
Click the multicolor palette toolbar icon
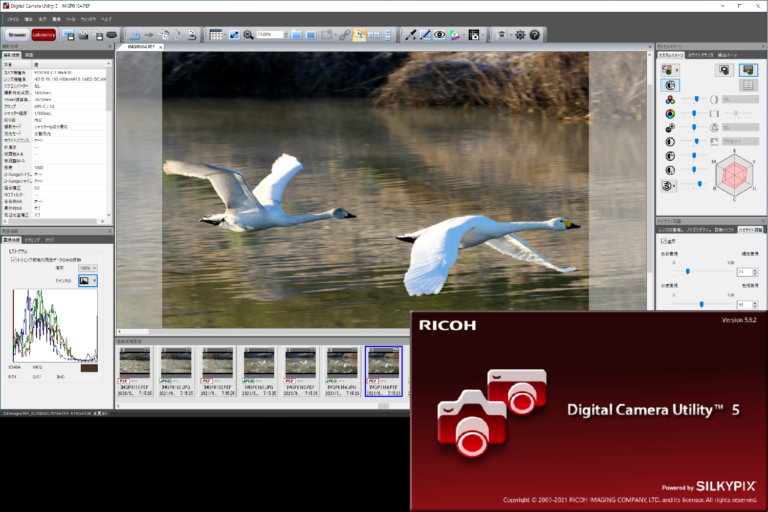point(455,35)
